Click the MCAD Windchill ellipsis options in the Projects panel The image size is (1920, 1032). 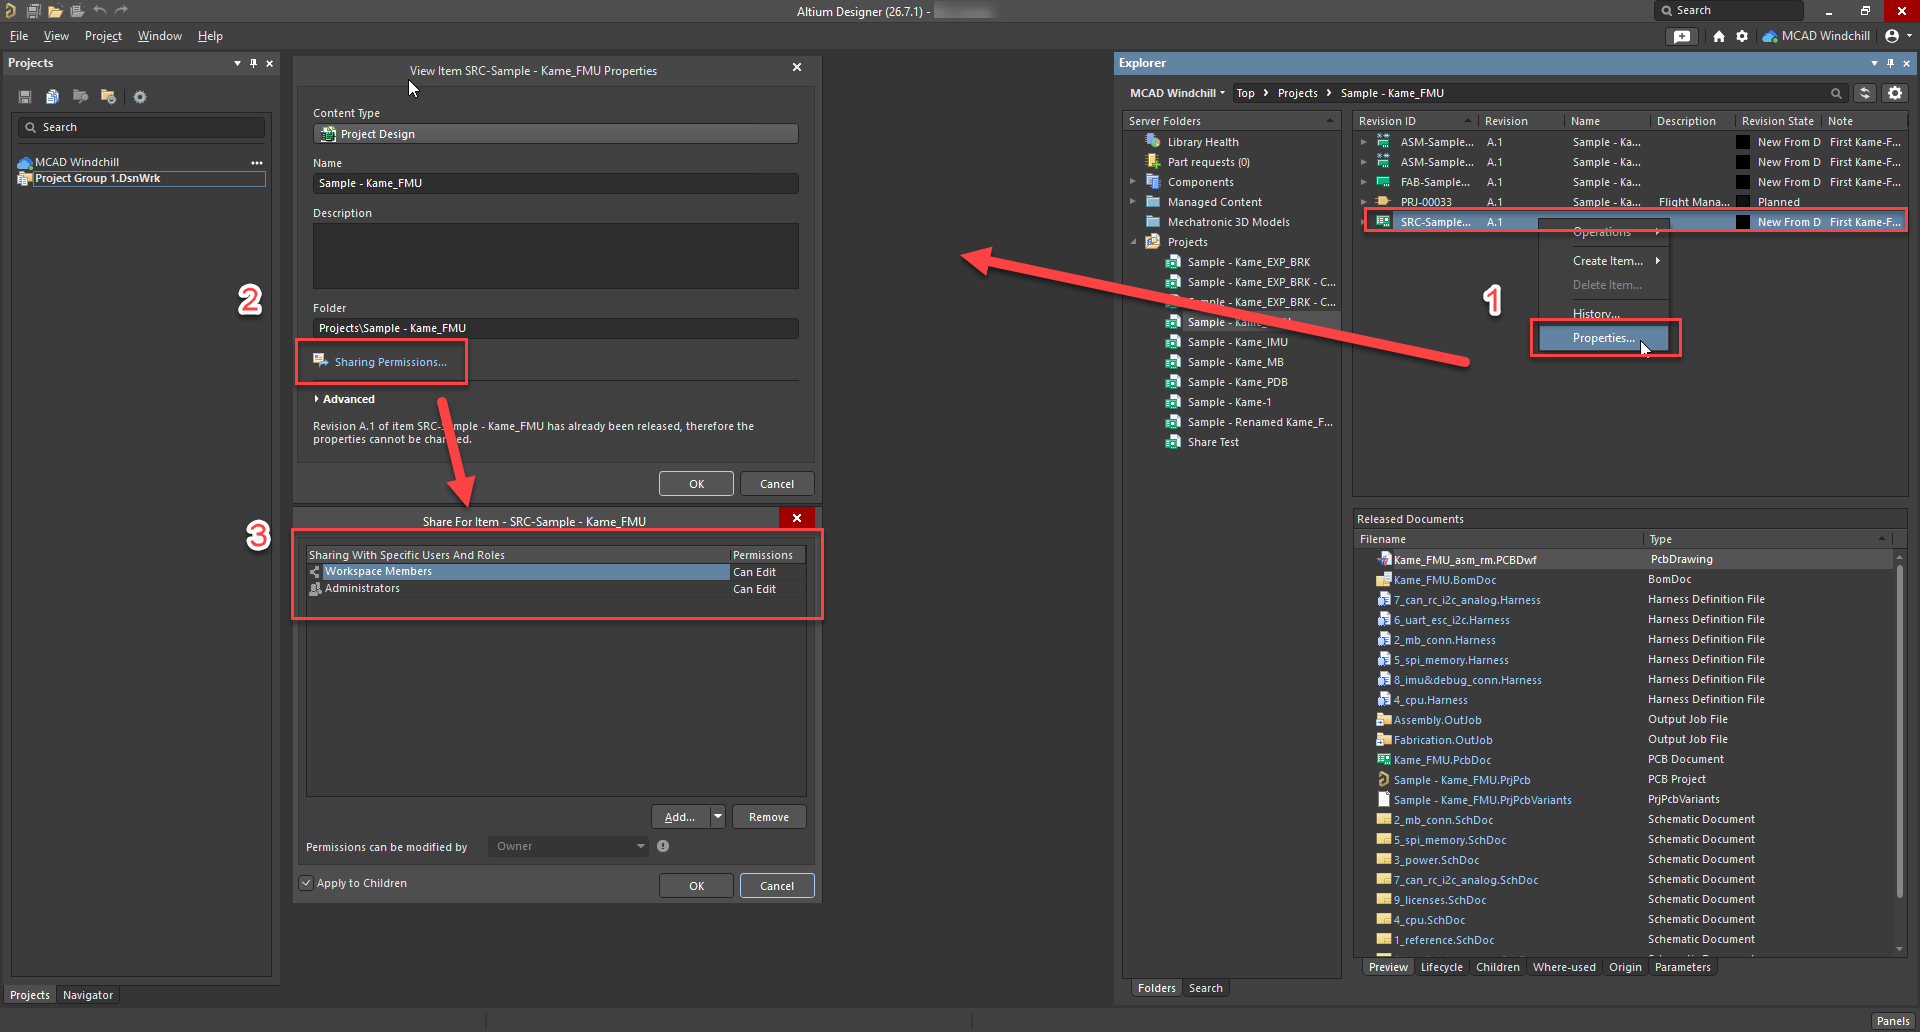click(x=257, y=162)
